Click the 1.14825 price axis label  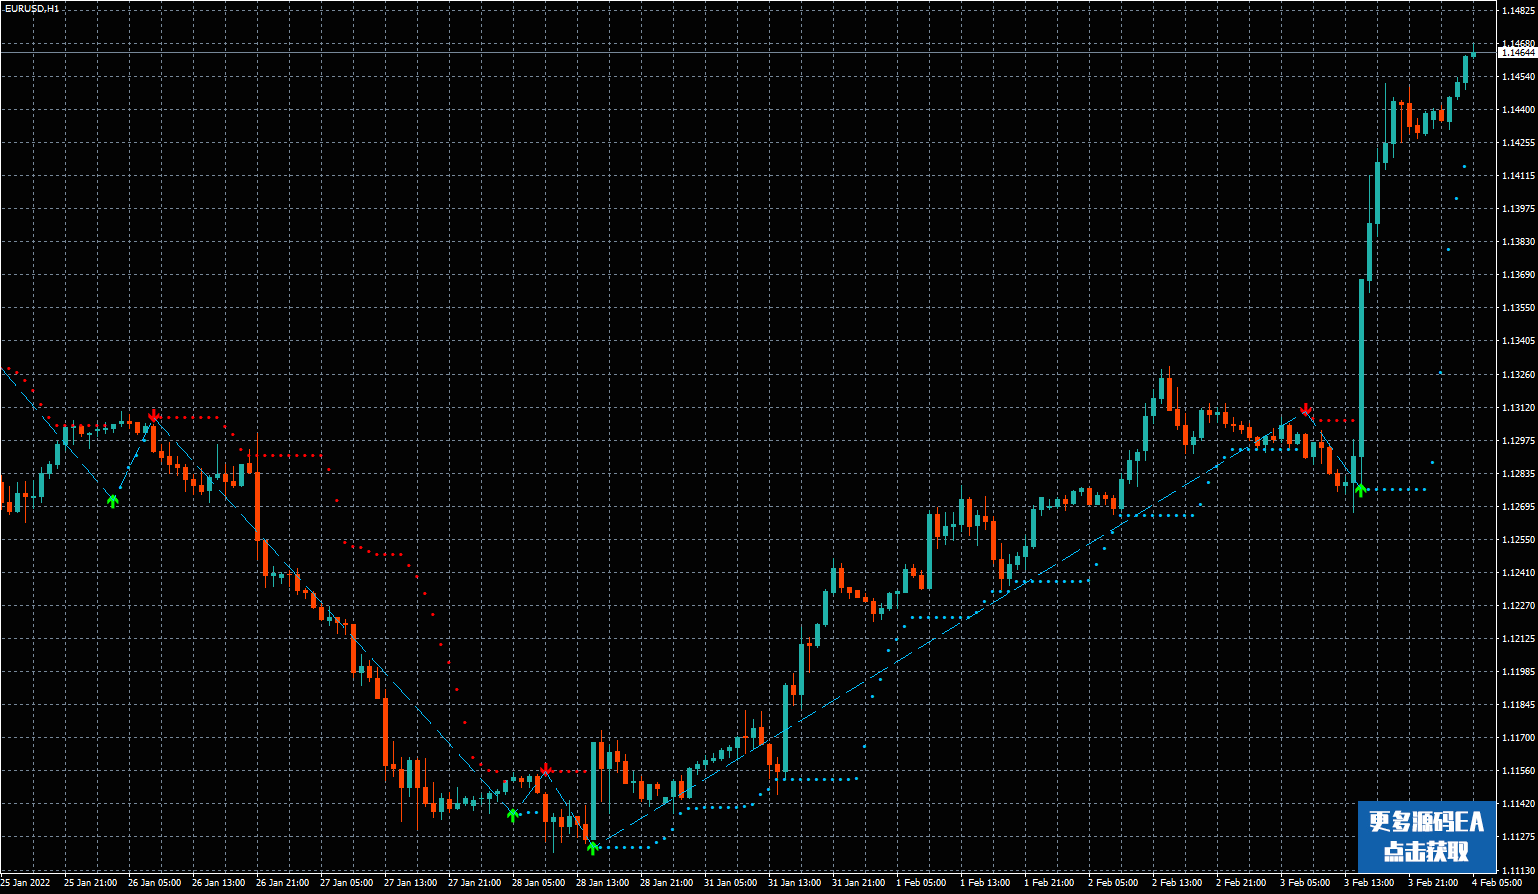click(x=1517, y=11)
